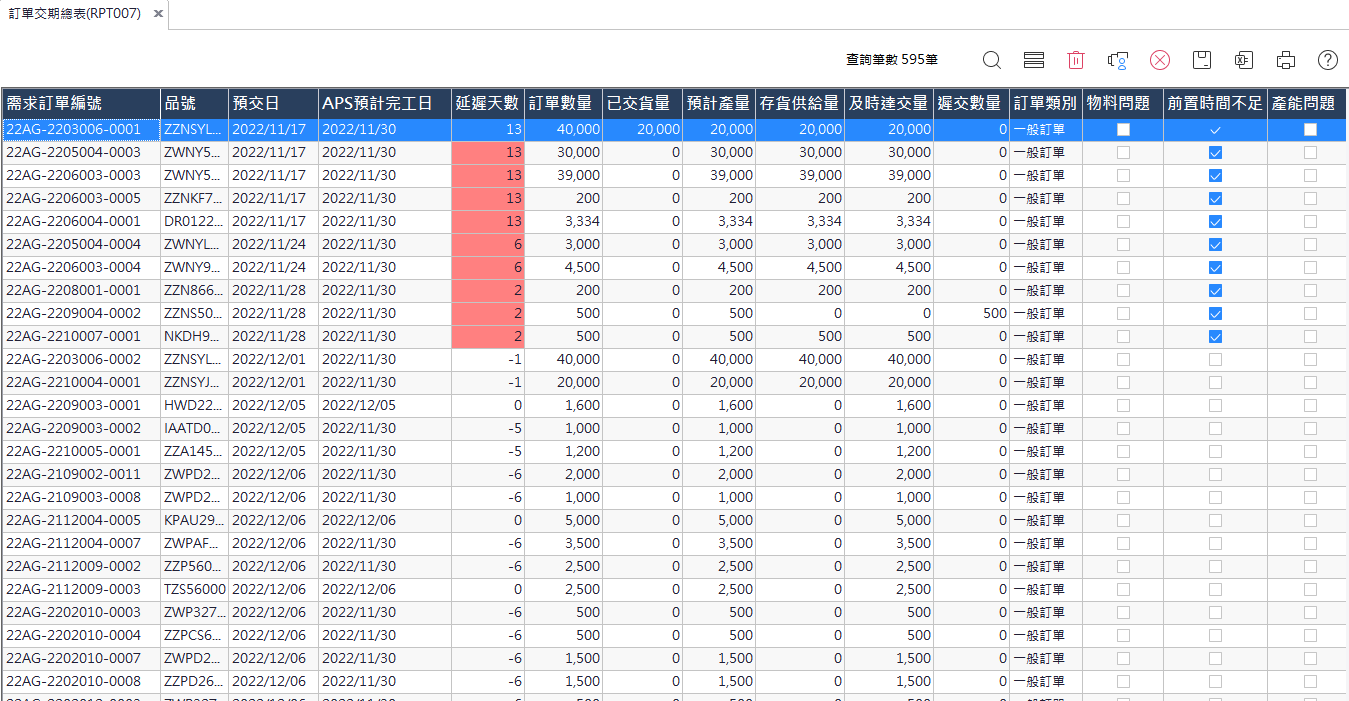Click the 預計產量 column header
The height and width of the screenshot is (701, 1349).
(x=719, y=103)
